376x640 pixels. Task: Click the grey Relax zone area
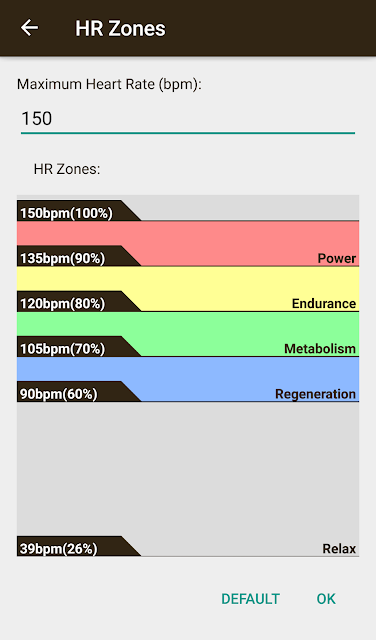click(x=188, y=479)
